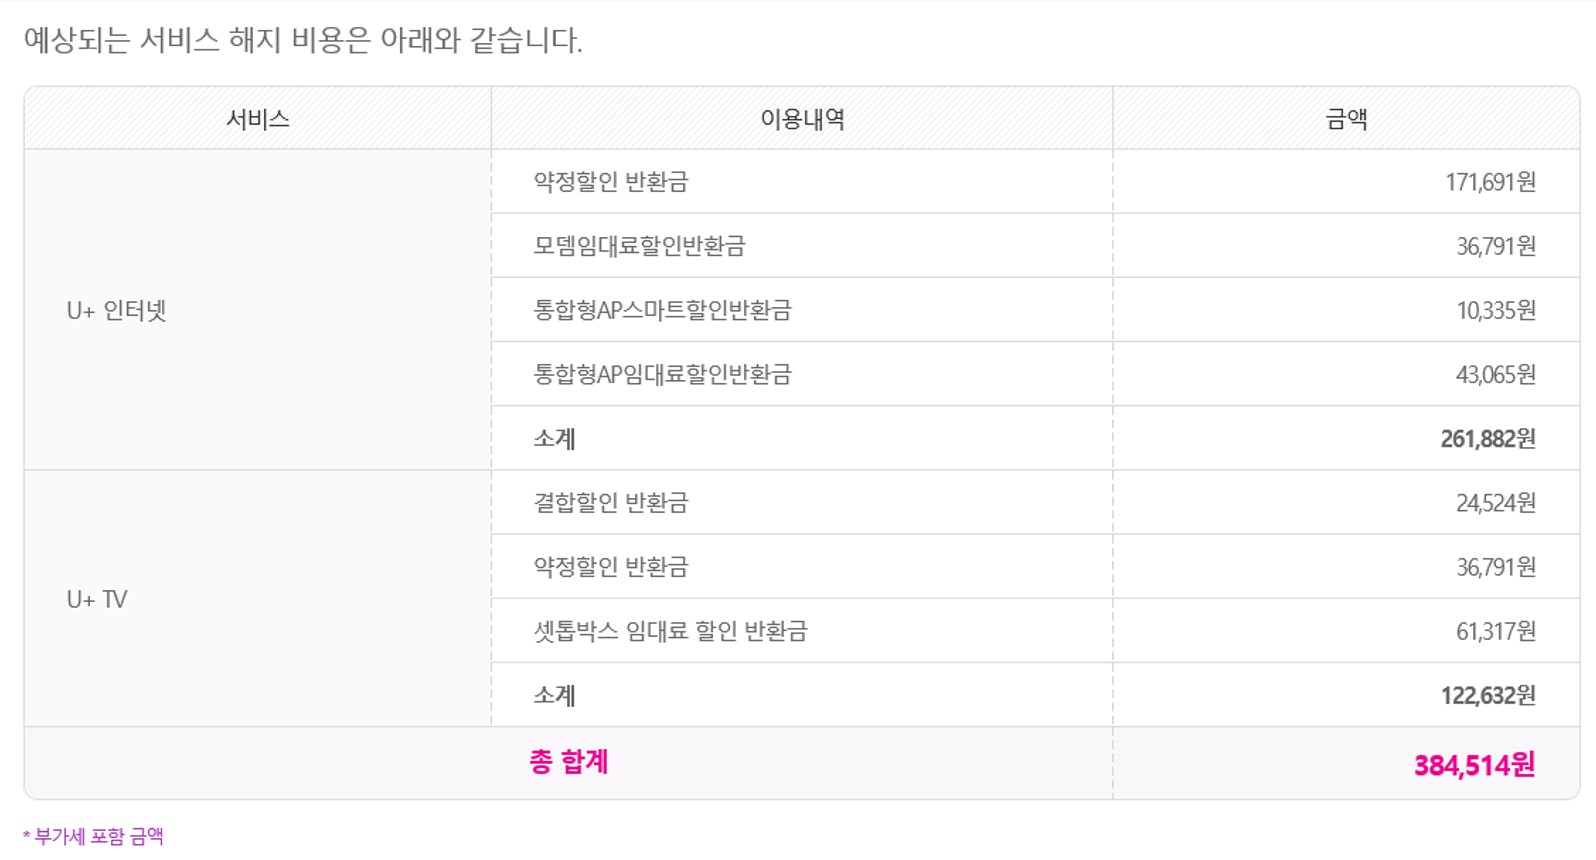Click the pink 총 합계 label

[x=569, y=762]
